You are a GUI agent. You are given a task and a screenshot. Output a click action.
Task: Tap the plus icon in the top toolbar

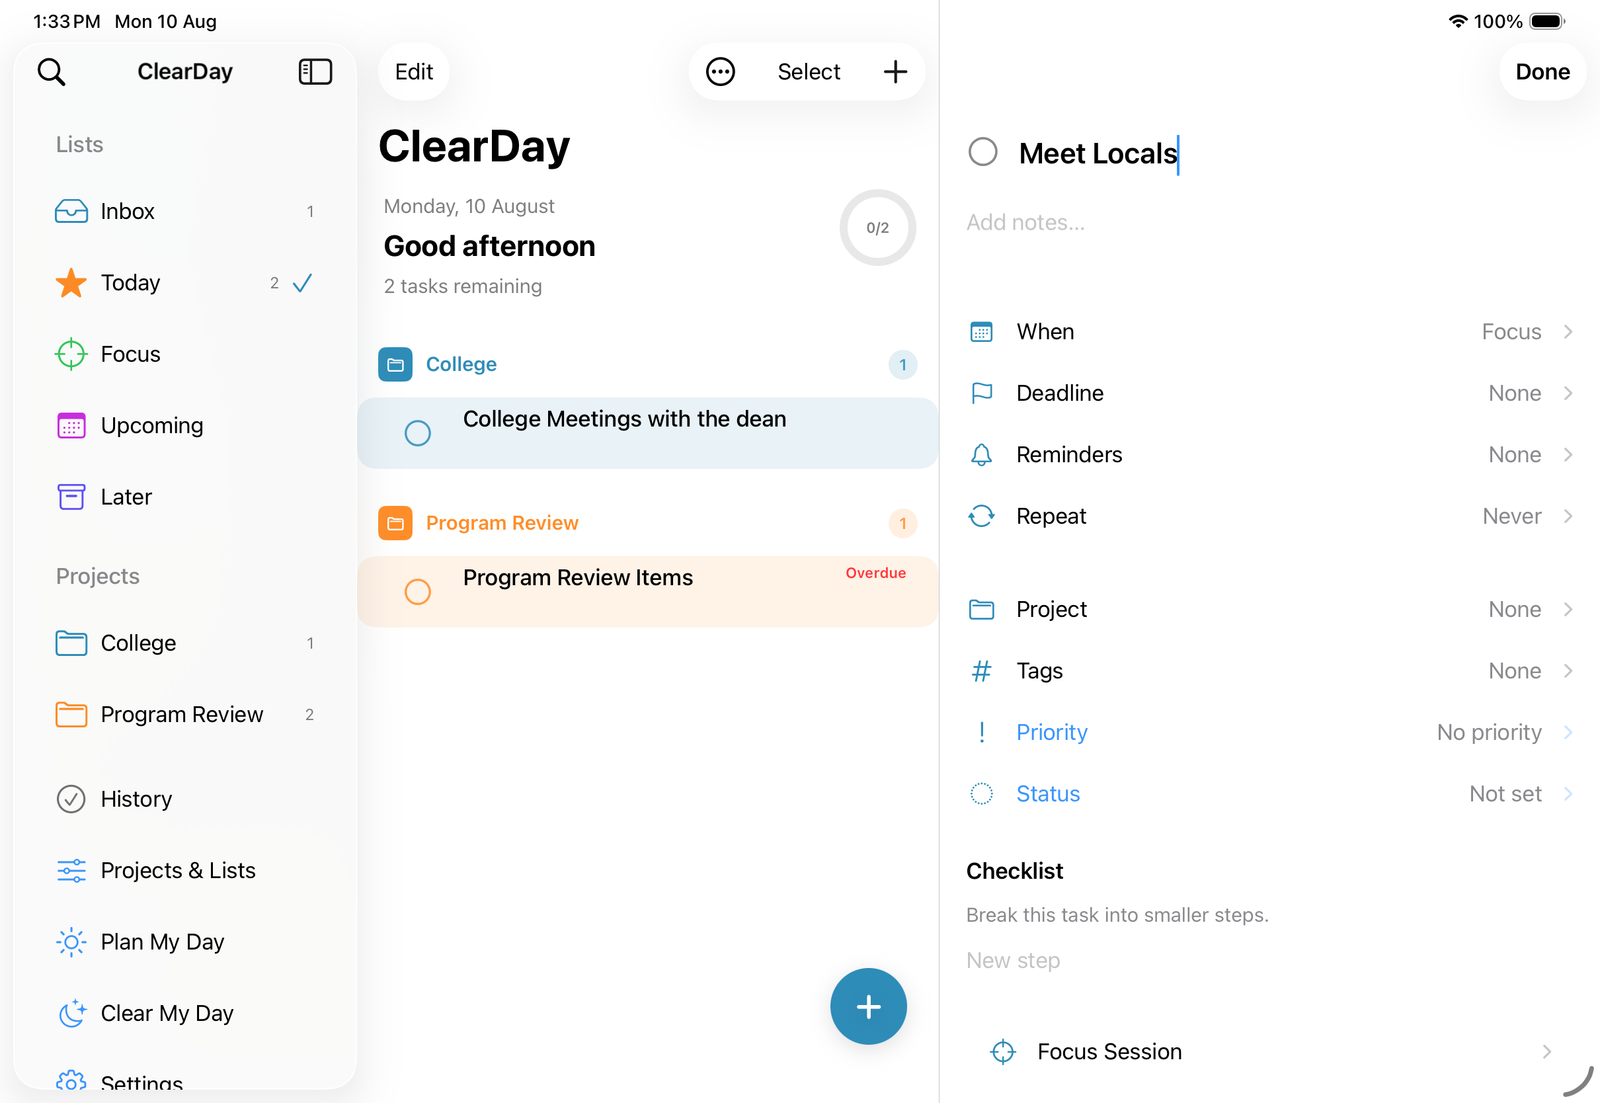[895, 72]
